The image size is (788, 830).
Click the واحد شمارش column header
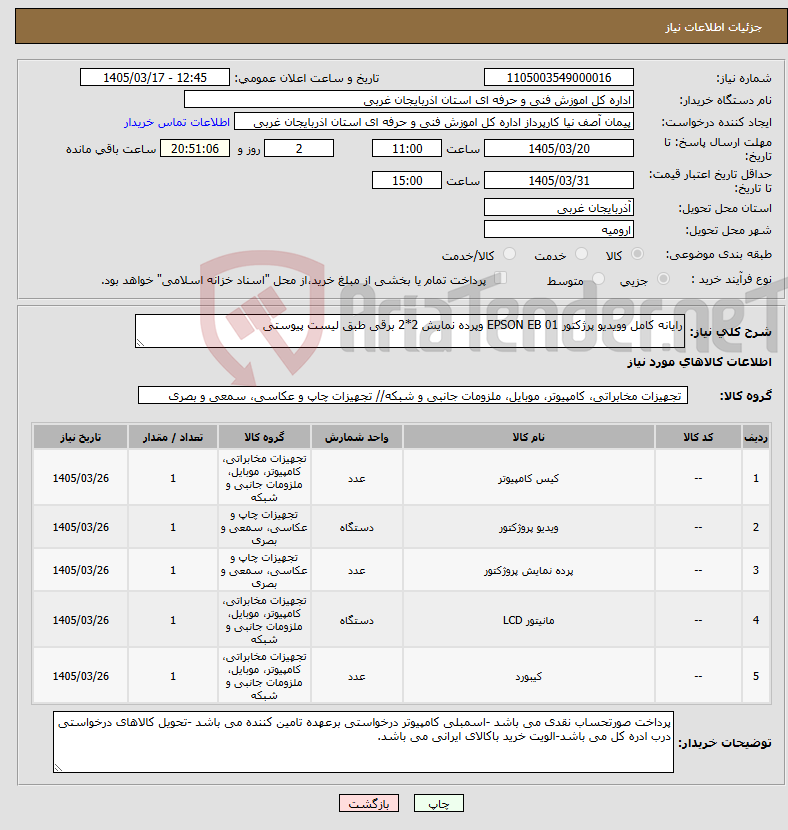[357, 437]
